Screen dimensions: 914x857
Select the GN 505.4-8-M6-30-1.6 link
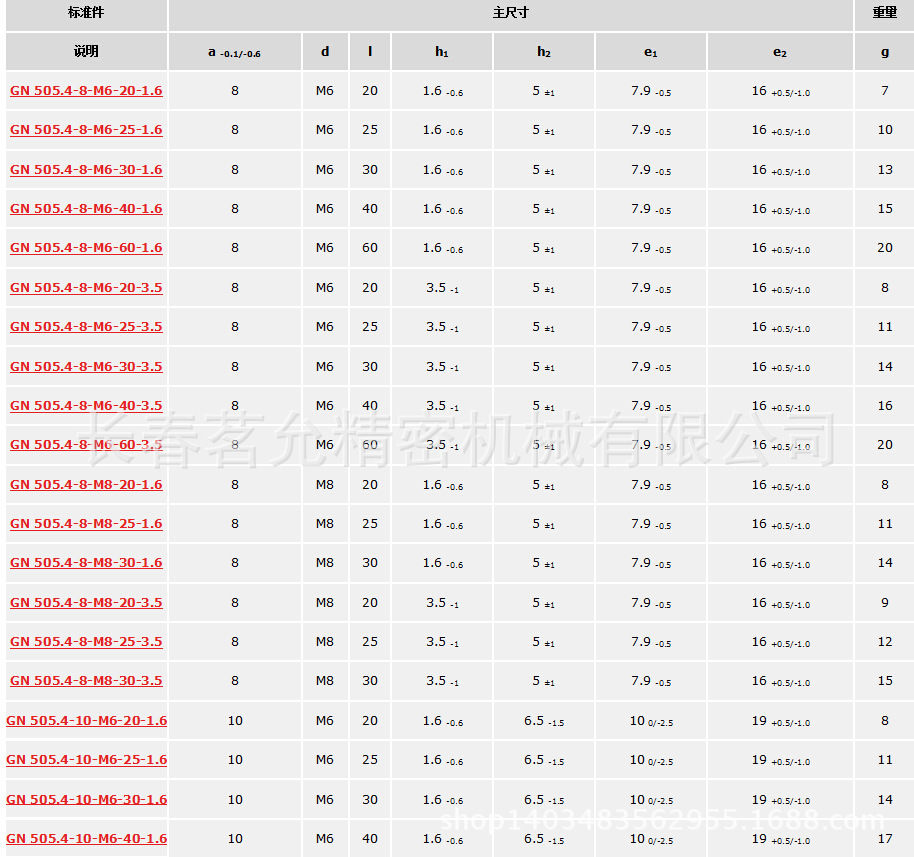click(x=86, y=170)
